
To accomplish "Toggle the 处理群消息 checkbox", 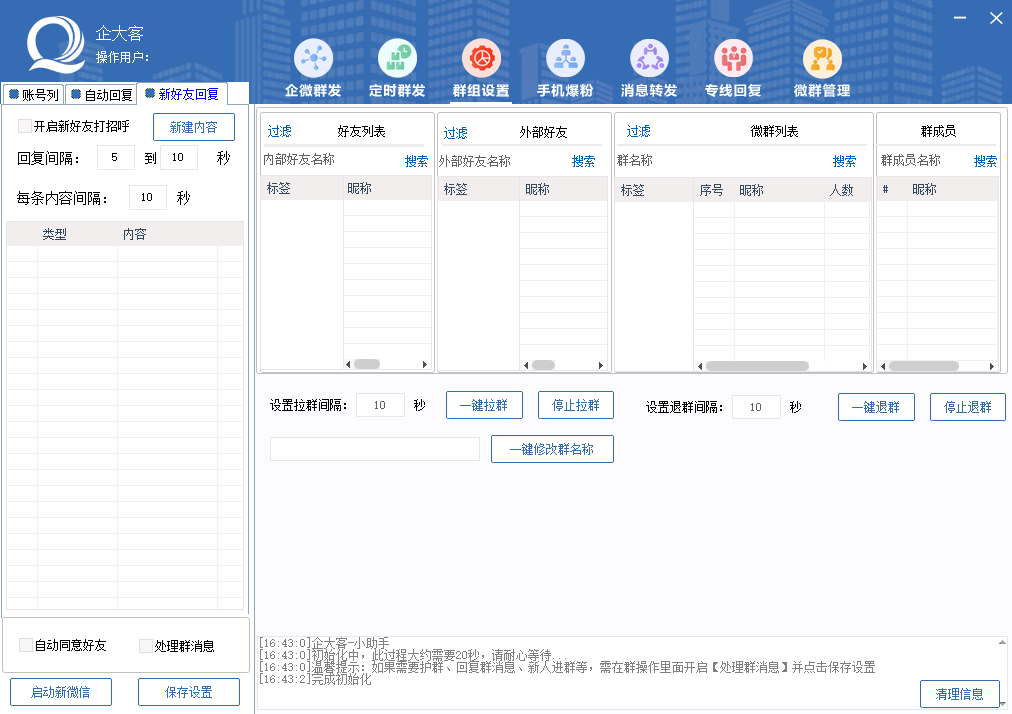I will (x=146, y=646).
